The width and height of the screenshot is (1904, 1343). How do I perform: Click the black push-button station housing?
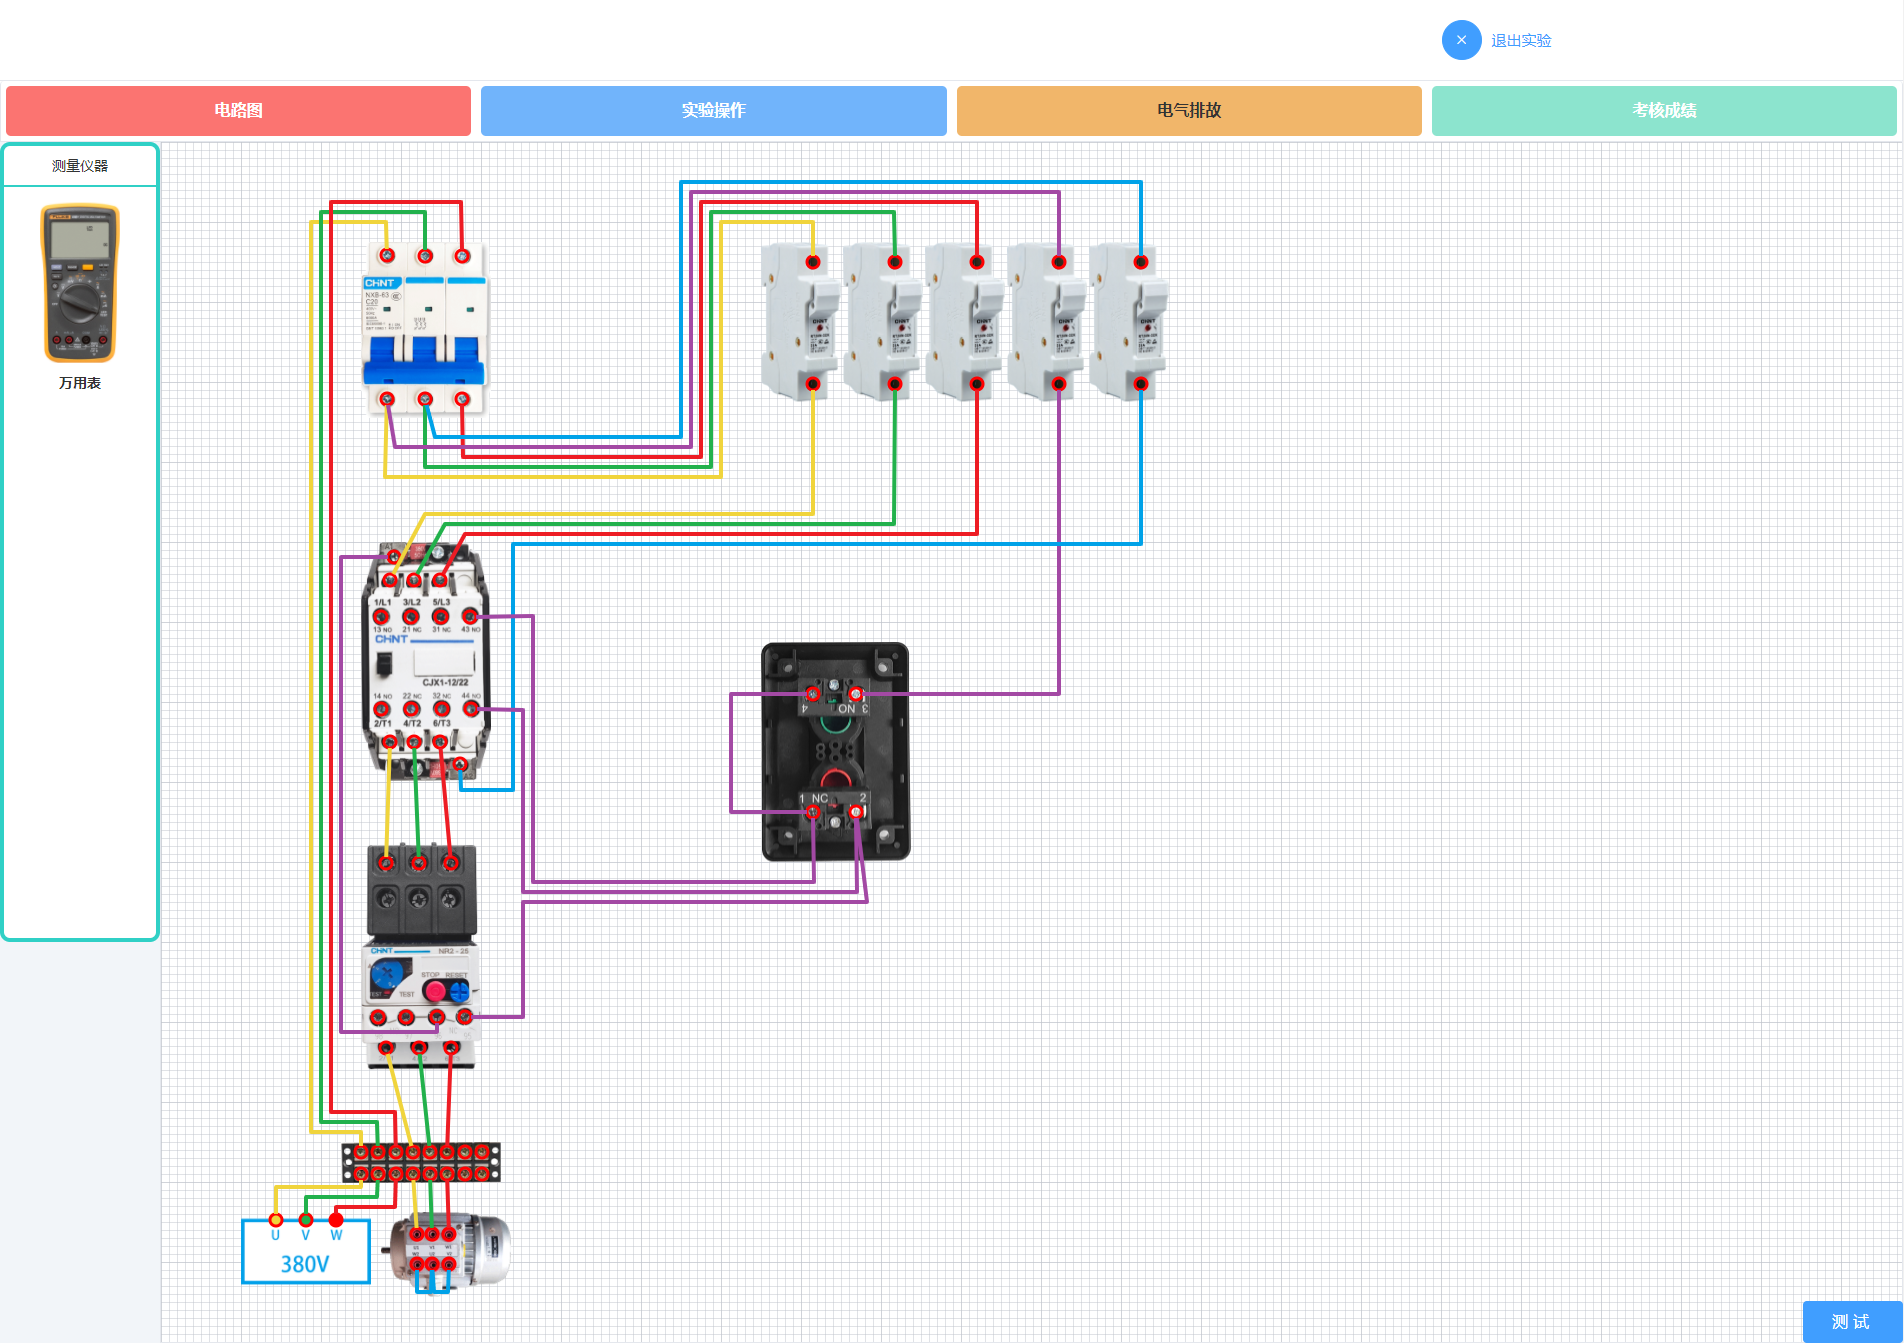835,751
